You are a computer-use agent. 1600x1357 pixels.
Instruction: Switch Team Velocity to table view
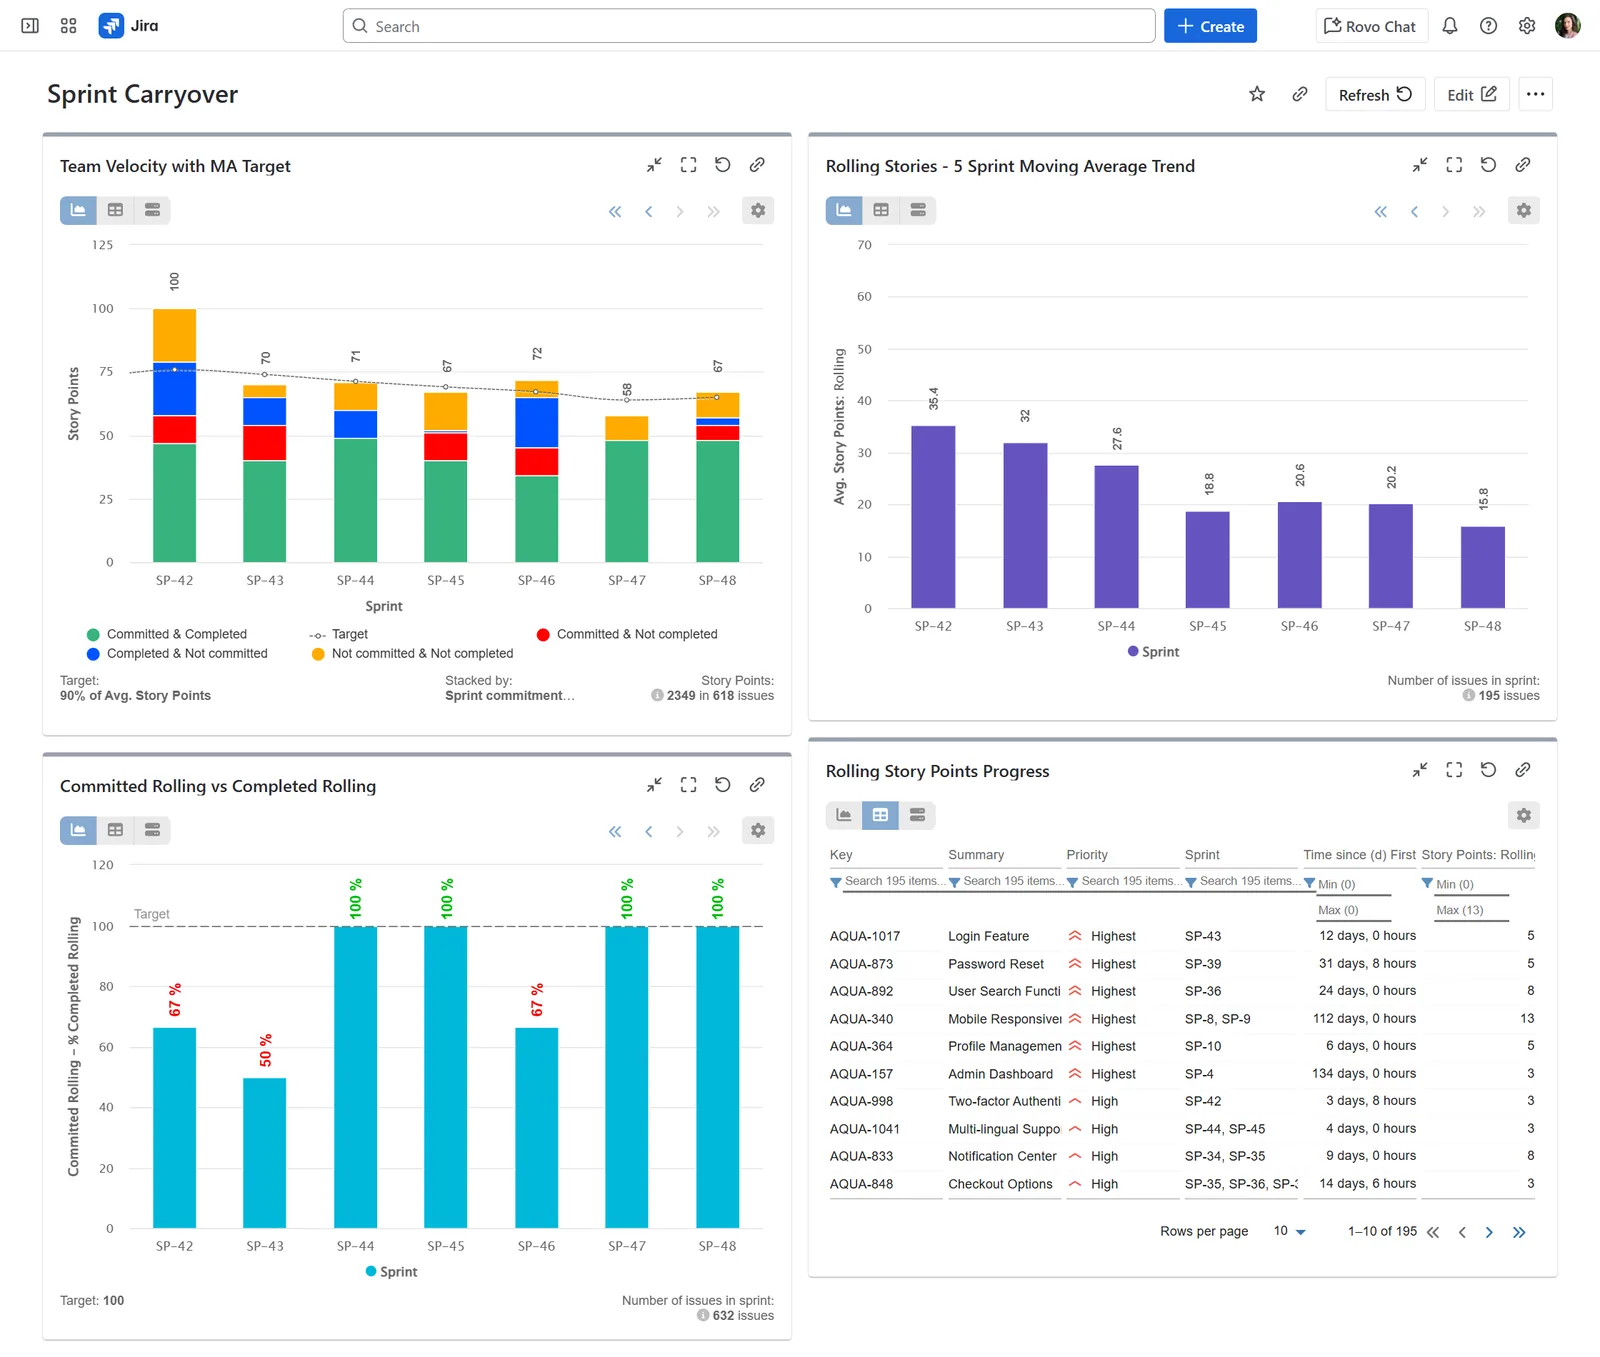coord(115,210)
